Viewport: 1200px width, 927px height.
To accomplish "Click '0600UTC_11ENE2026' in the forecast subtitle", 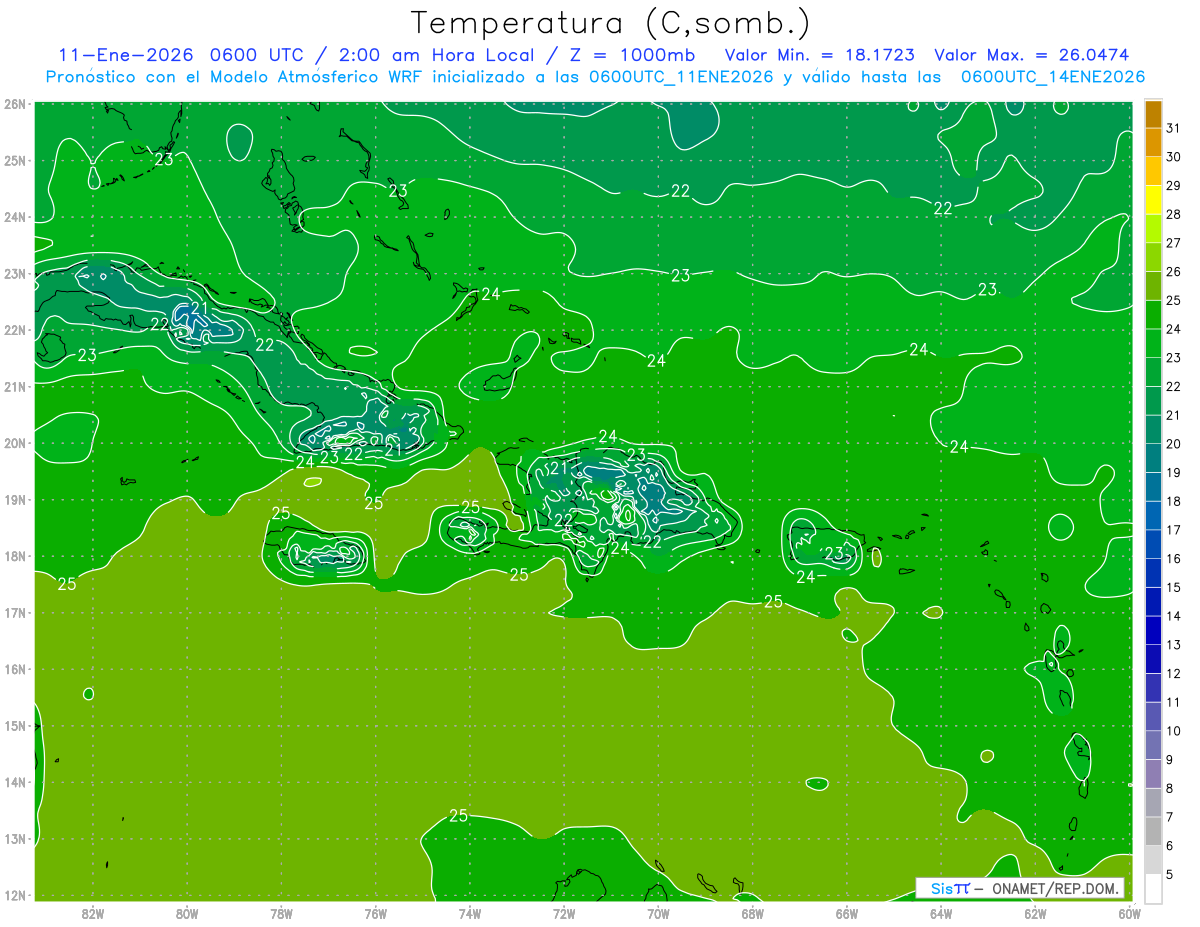I will pos(681,77).
